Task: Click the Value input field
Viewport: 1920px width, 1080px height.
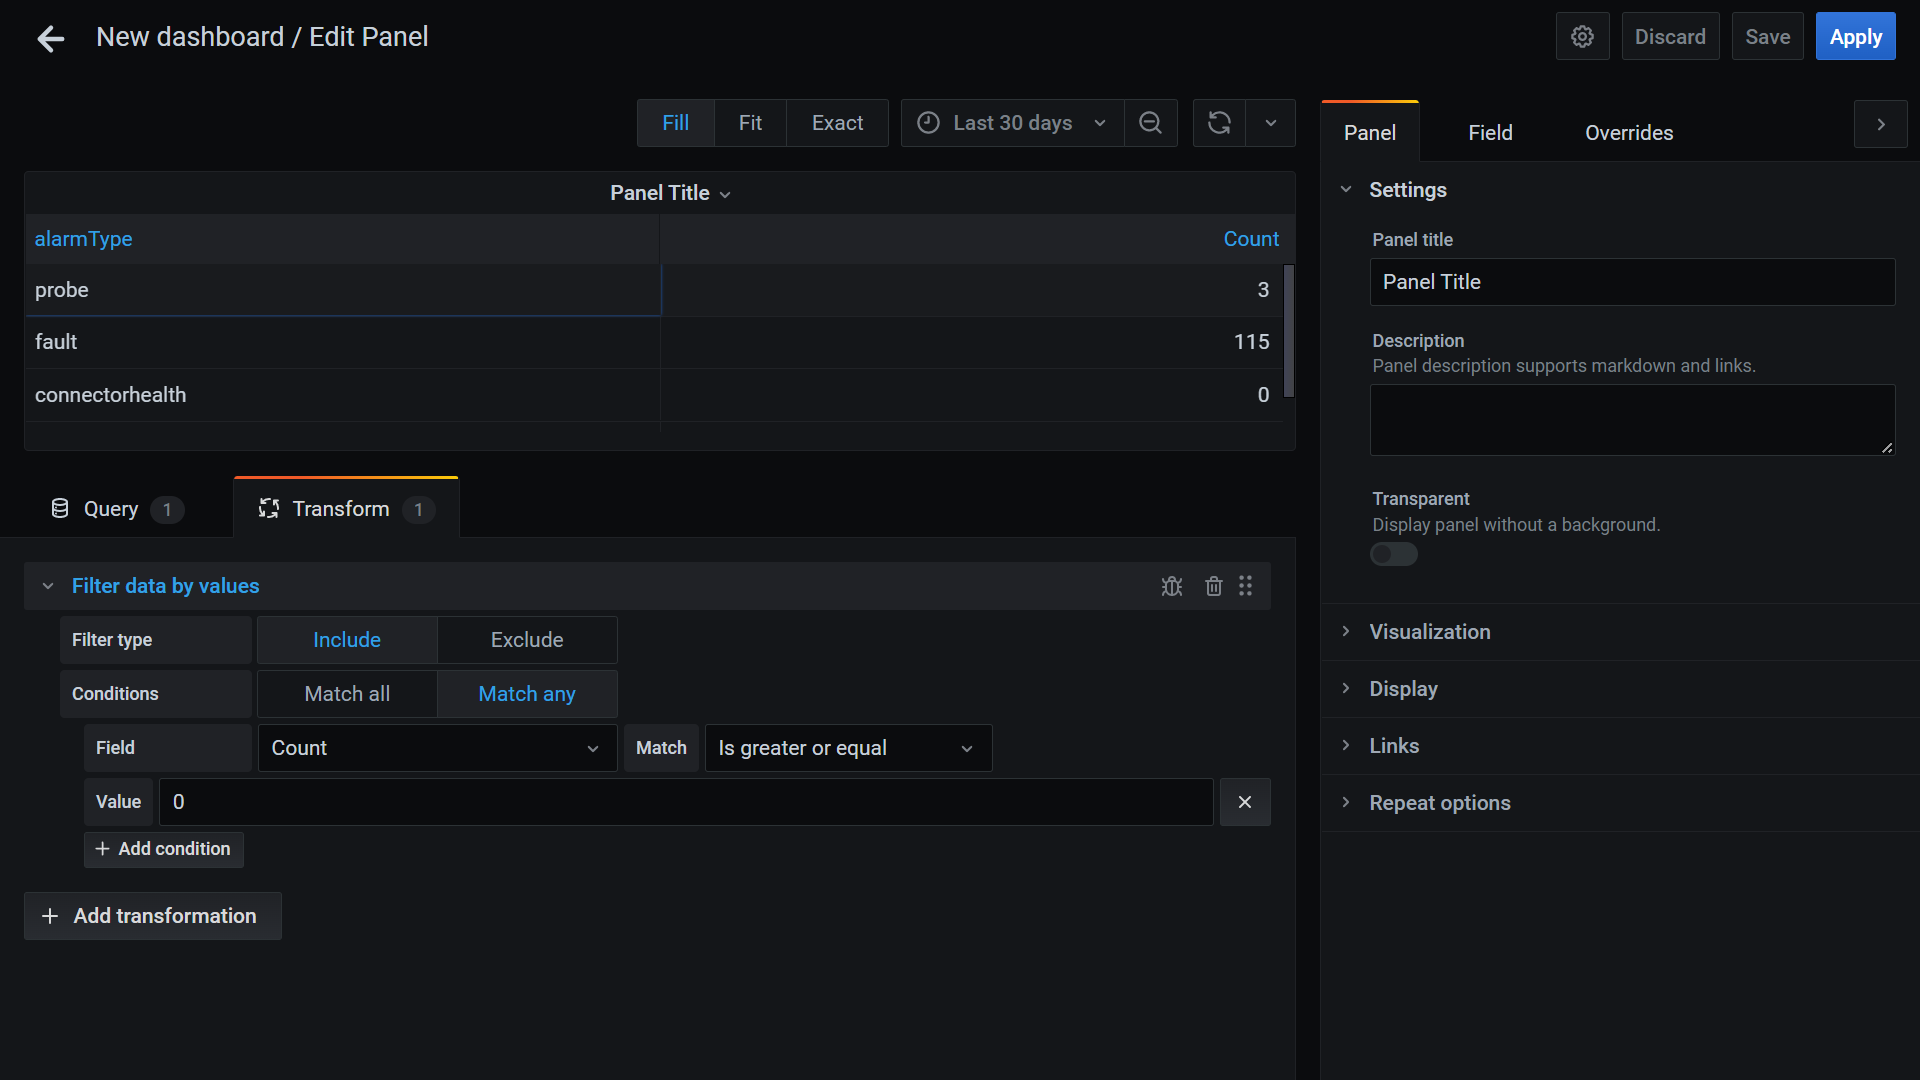Action: 684,801
